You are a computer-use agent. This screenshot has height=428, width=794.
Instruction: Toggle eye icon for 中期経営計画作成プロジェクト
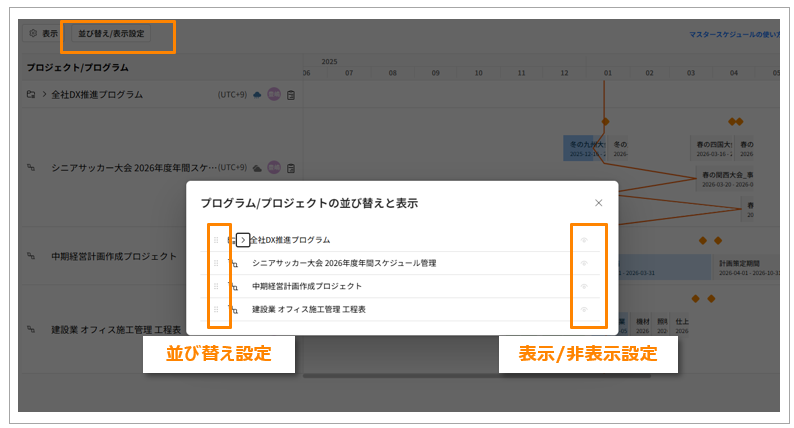pyautogui.click(x=584, y=286)
